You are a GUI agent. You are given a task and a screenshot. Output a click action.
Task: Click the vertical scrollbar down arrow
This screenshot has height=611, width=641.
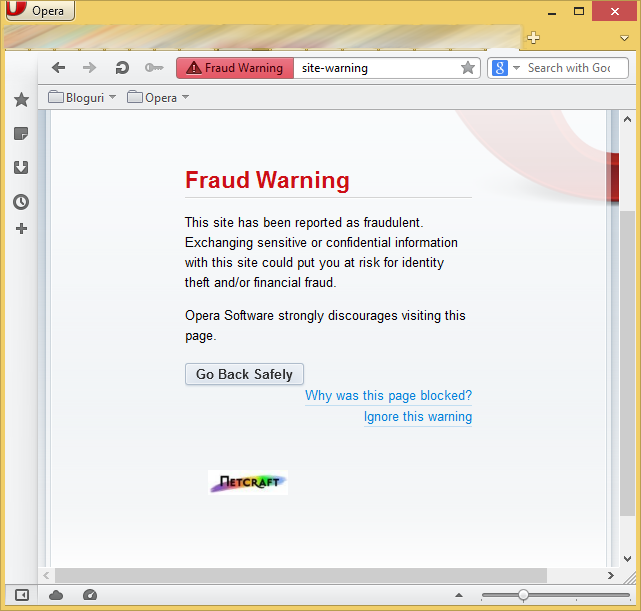point(628,558)
